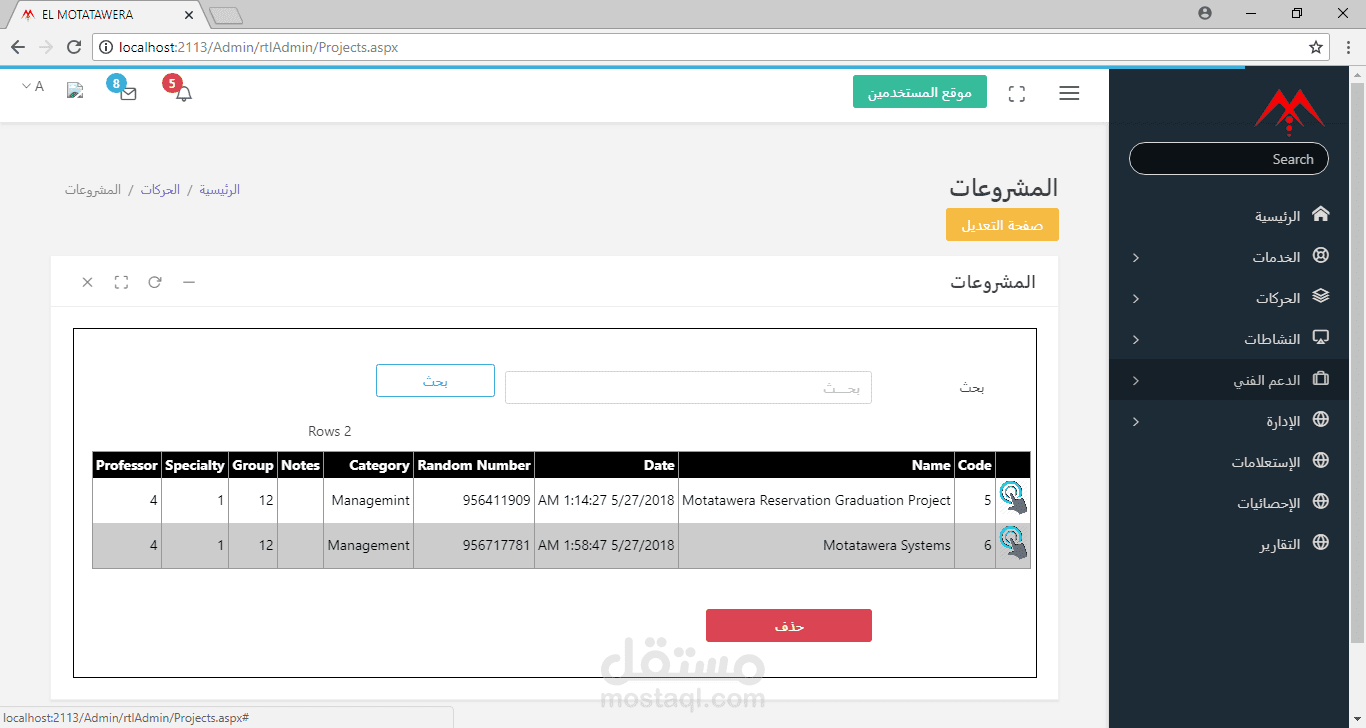Close the المشروعات card panel
This screenshot has width=1366, height=728.
point(88,282)
